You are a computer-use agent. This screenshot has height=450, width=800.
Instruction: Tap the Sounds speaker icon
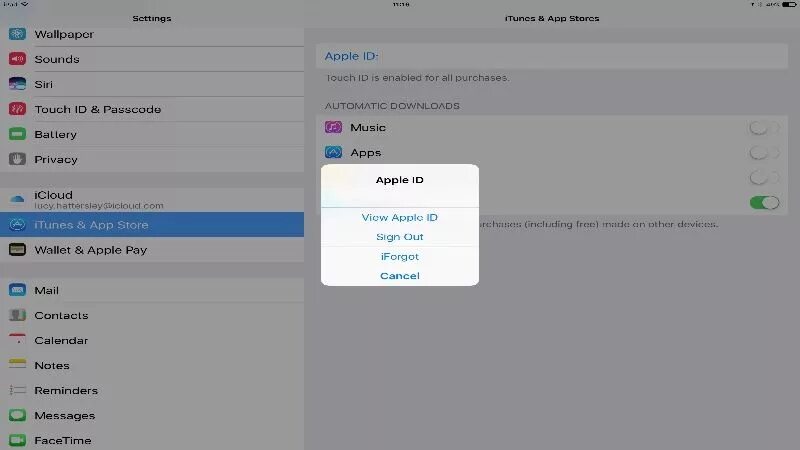coord(17,59)
